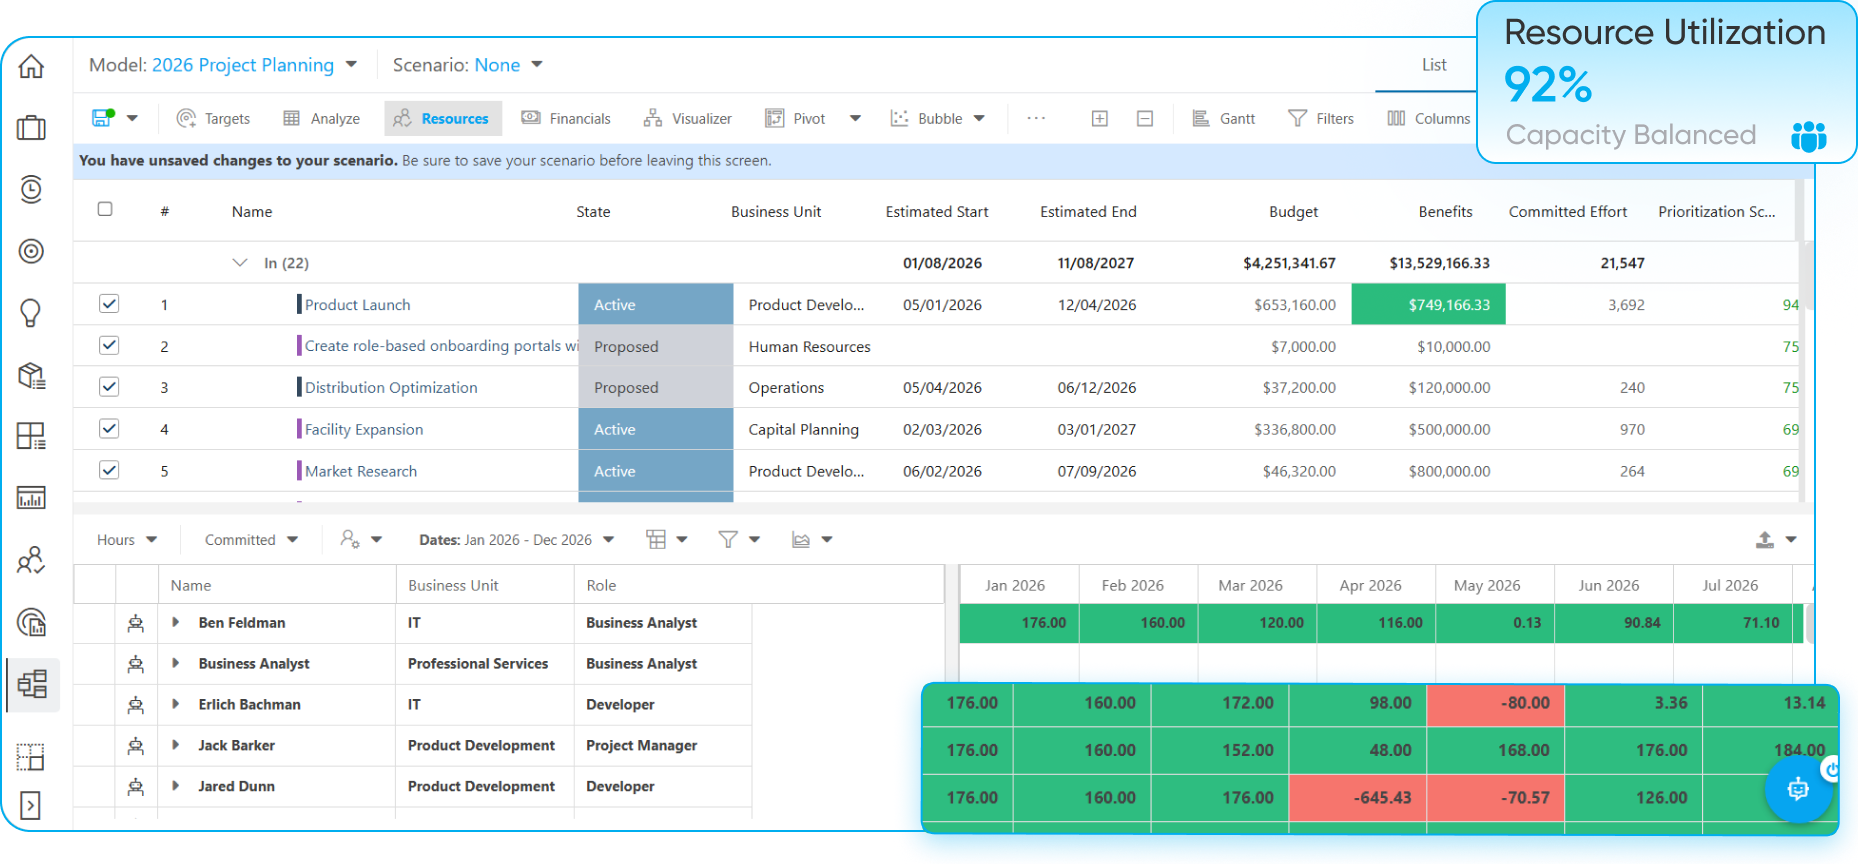Open the Dates Jan 2026 - Dec 2026 dropdown
Screen dimensions: 1858x864
(516, 540)
